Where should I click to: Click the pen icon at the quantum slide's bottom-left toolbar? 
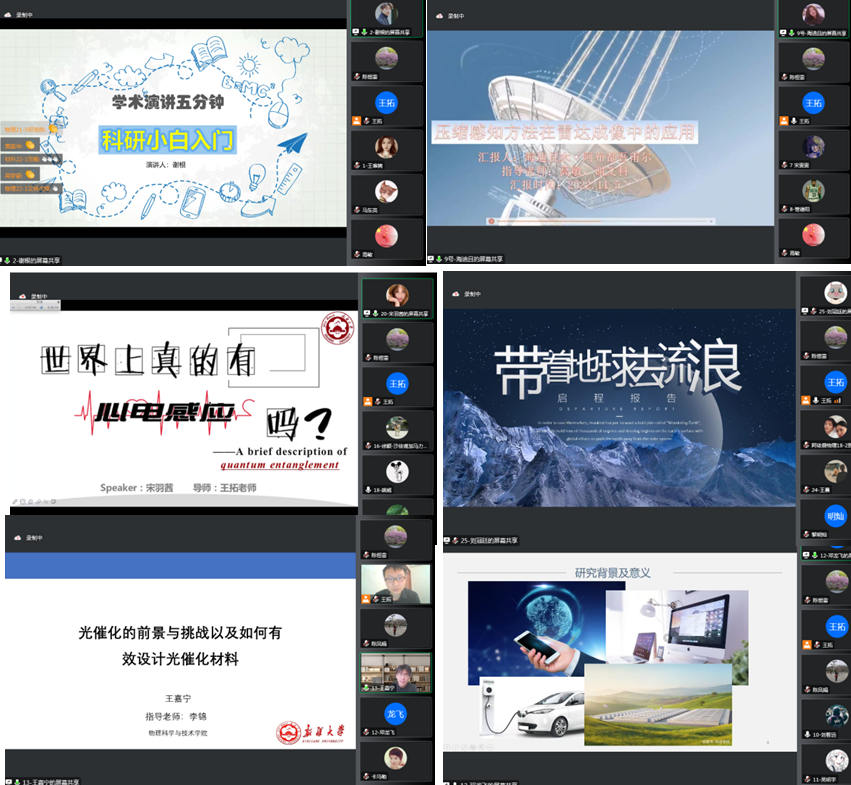coord(15,502)
